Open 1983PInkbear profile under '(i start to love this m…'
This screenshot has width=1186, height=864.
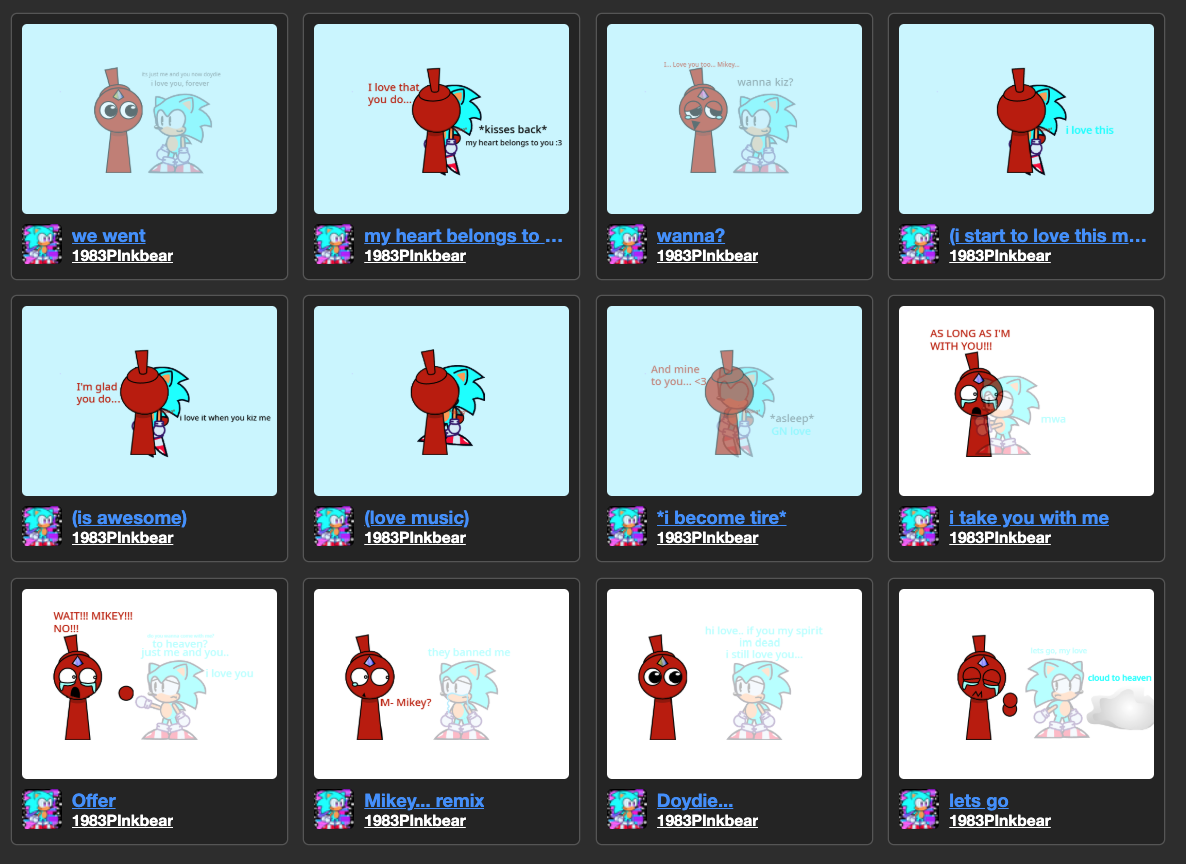click(1000, 256)
